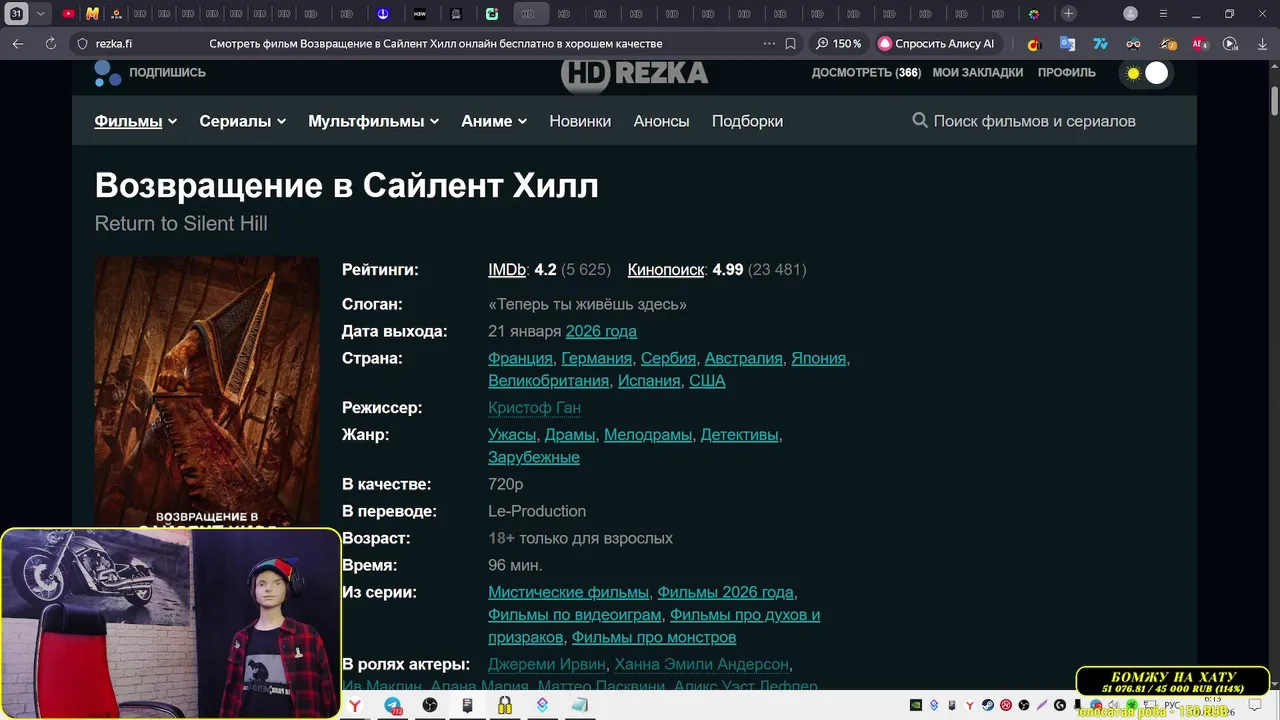Select country Великобритания

pos(548,381)
